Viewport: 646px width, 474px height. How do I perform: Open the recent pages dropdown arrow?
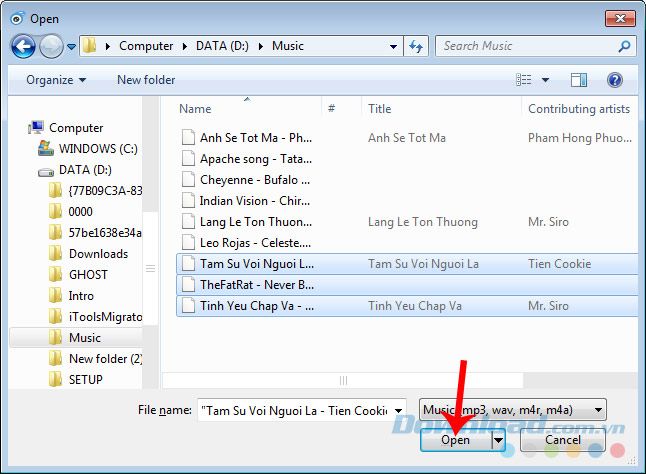click(x=71, y=47)
